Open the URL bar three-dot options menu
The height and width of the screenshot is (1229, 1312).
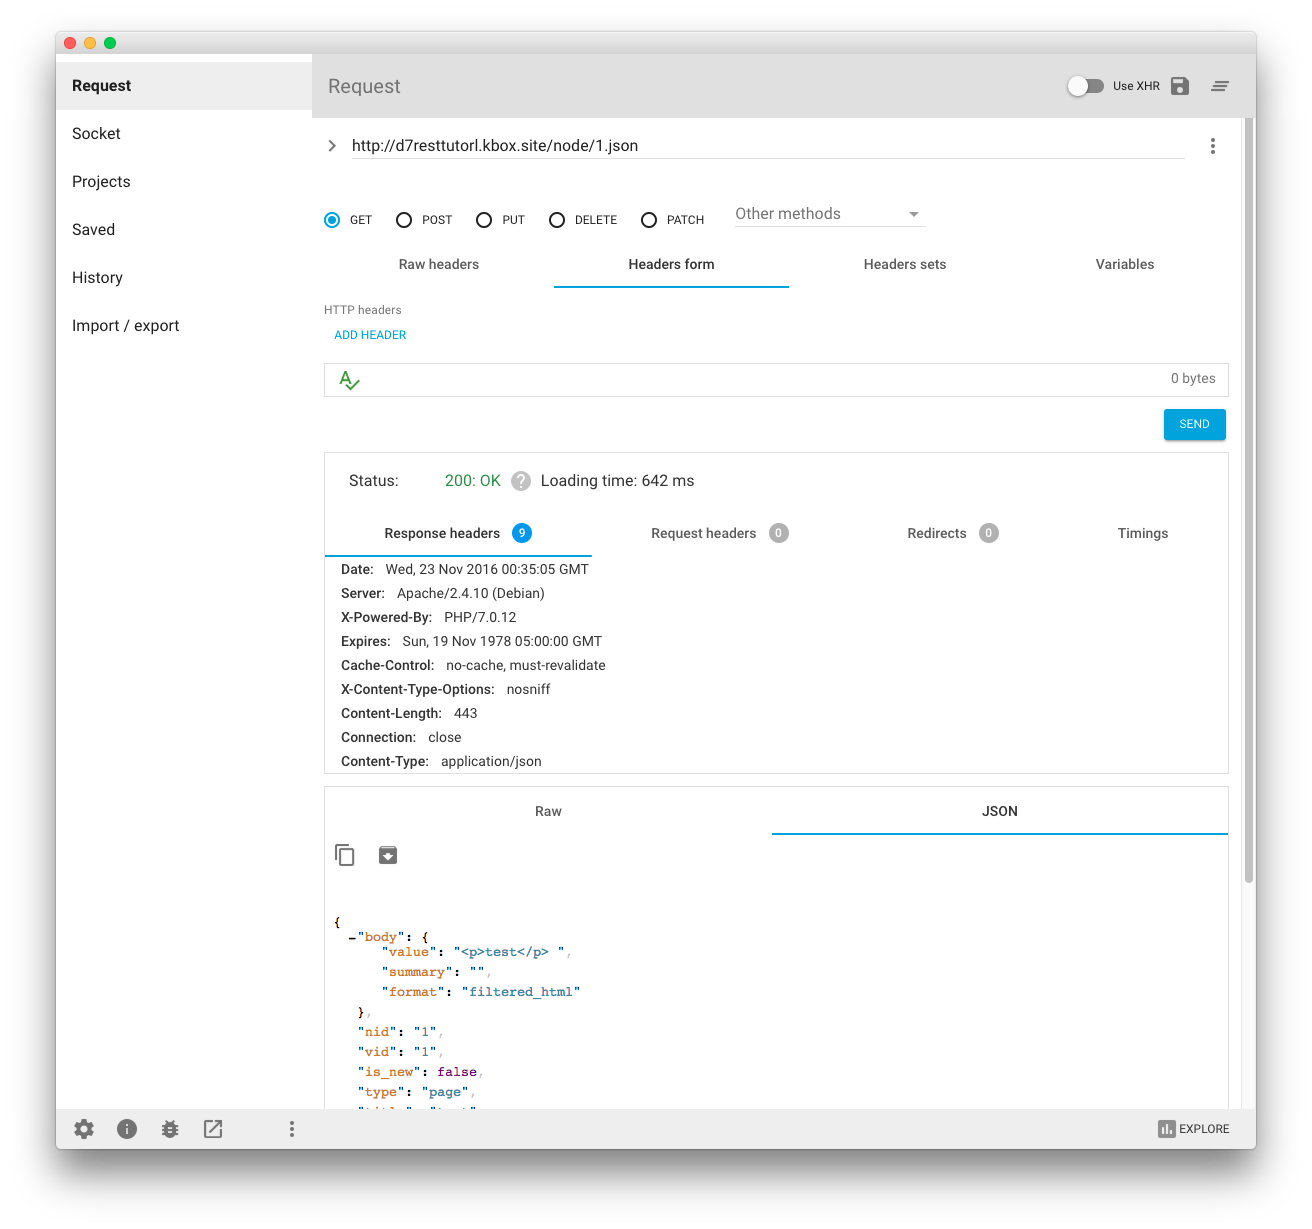pos(1213,146)
